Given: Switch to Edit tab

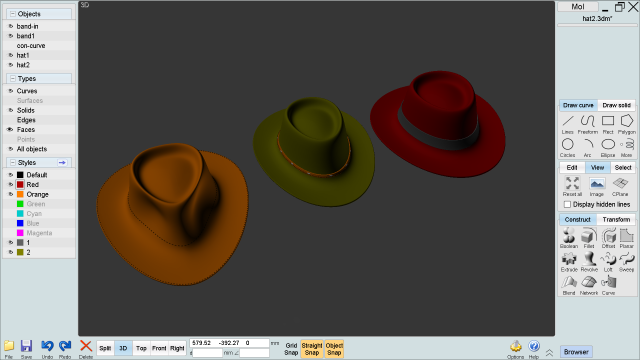Looking at the screenshot, I should point(572,167).
